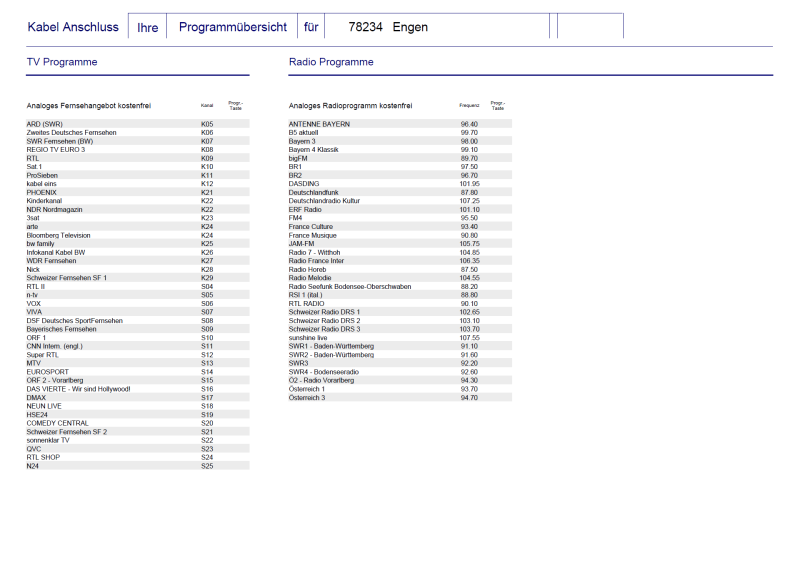This screenshot has height=565, width=800.
Task: Click the 'RTL SHOP' entry
Action: click(43, 457)
